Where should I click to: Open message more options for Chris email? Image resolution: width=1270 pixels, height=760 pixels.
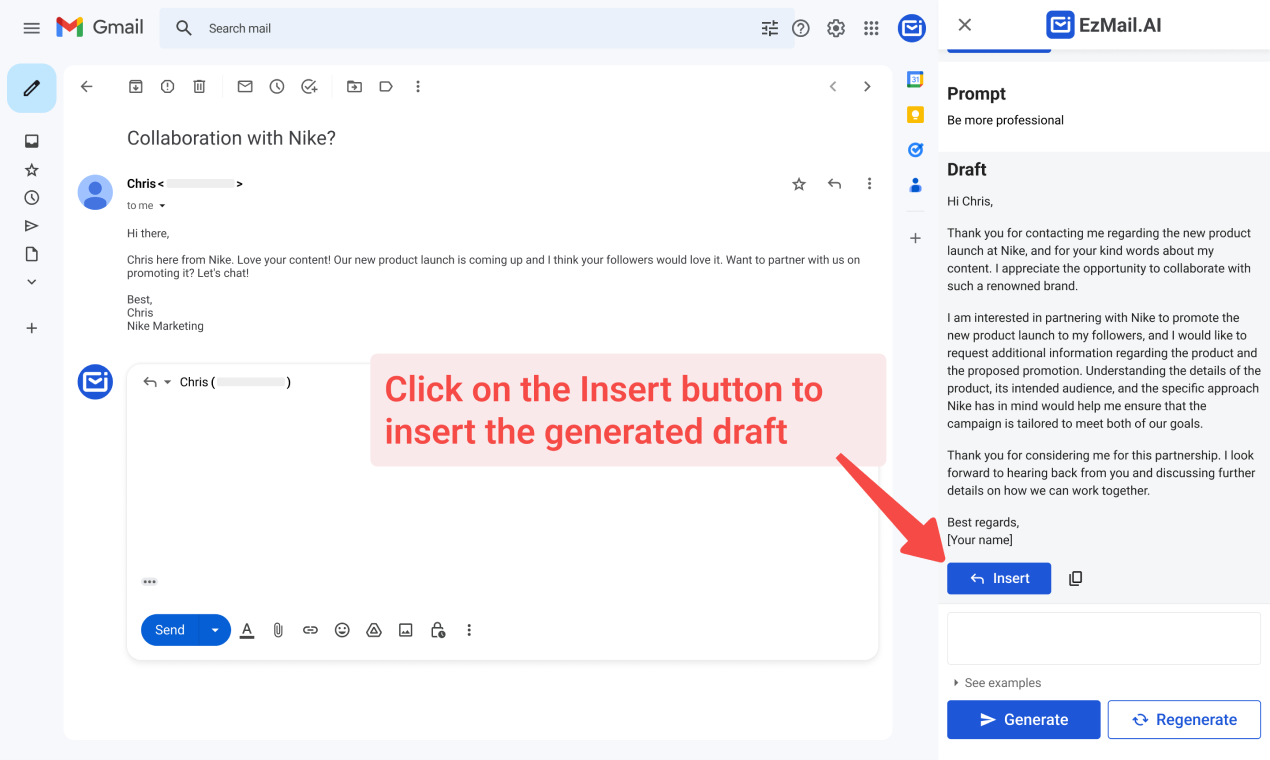click(x=869, y=184)
